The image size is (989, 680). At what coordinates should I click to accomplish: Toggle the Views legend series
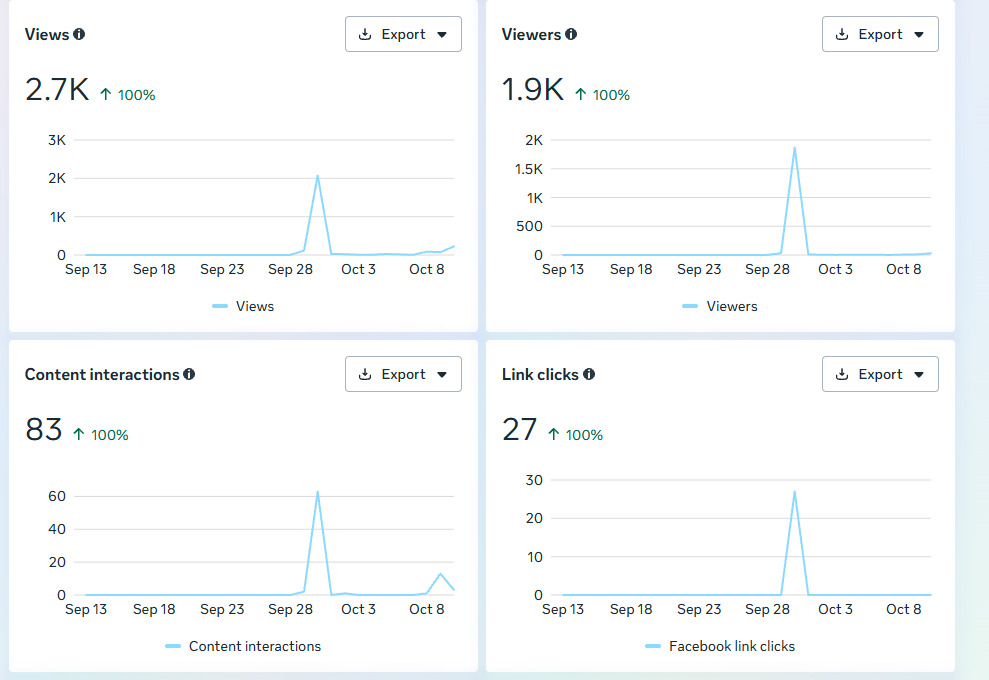243,306
